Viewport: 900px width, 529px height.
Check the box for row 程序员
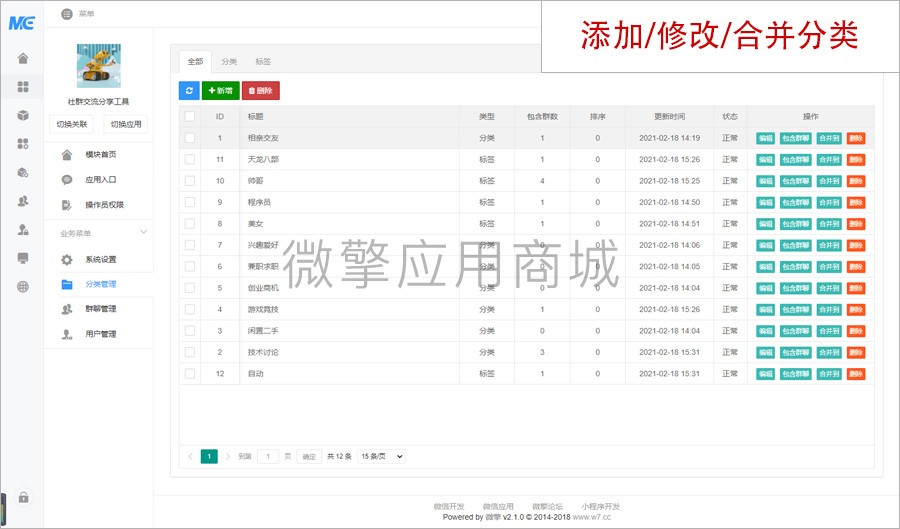coord(190,203)
